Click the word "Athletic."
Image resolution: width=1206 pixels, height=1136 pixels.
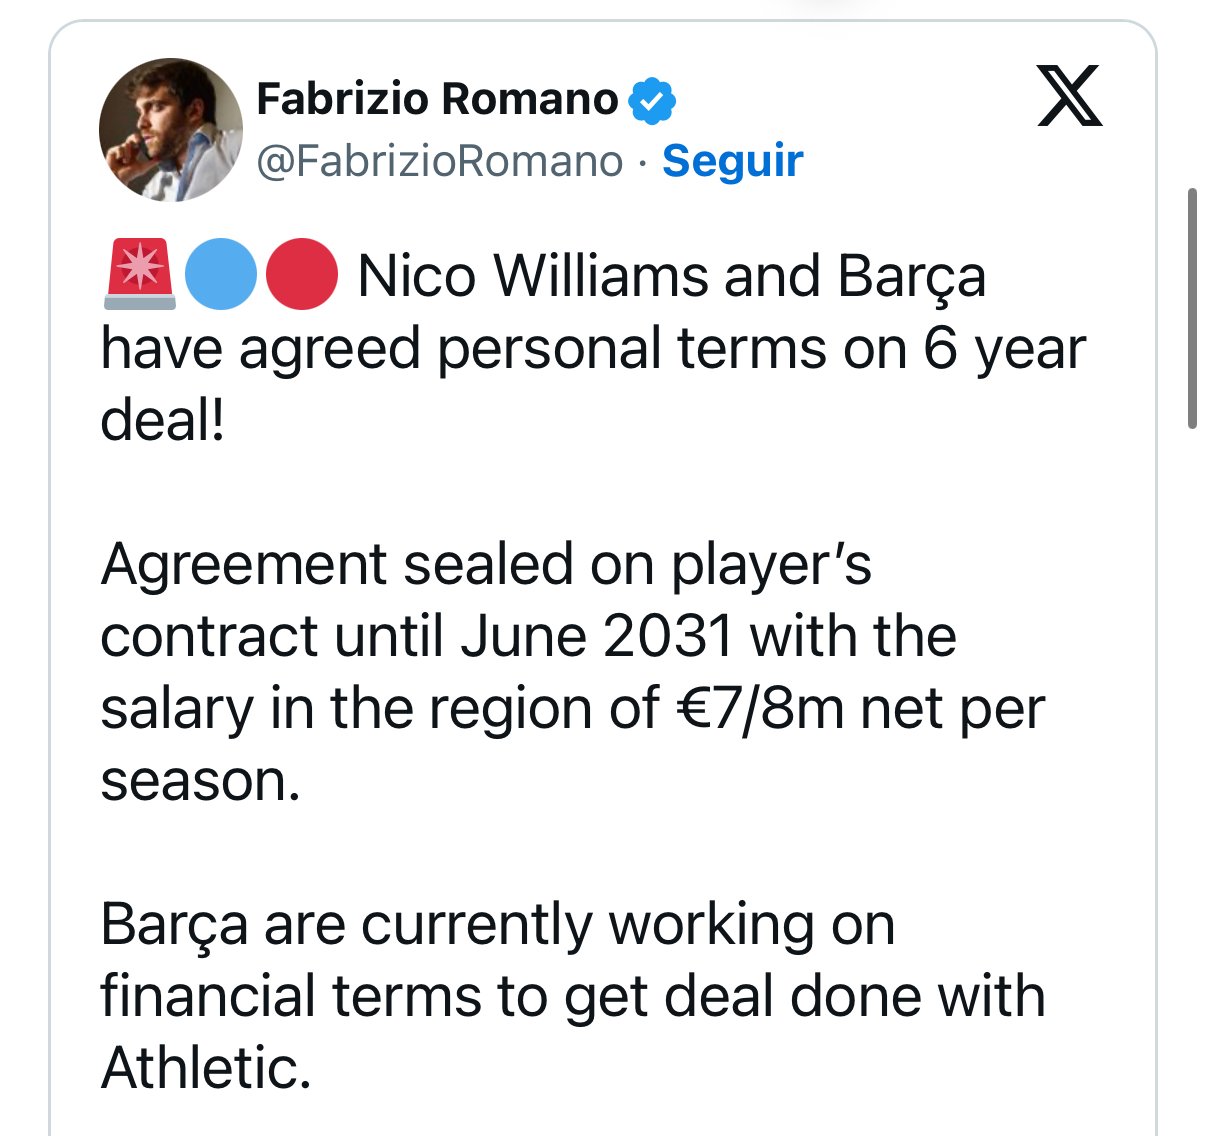click(x=206, y=1068)
